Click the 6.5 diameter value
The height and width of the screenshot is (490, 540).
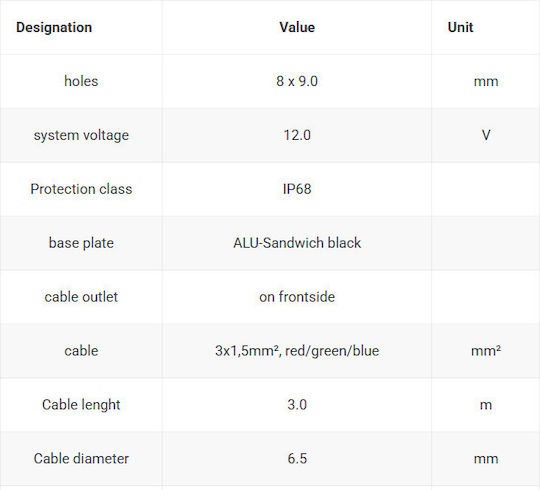click(297, 459)
